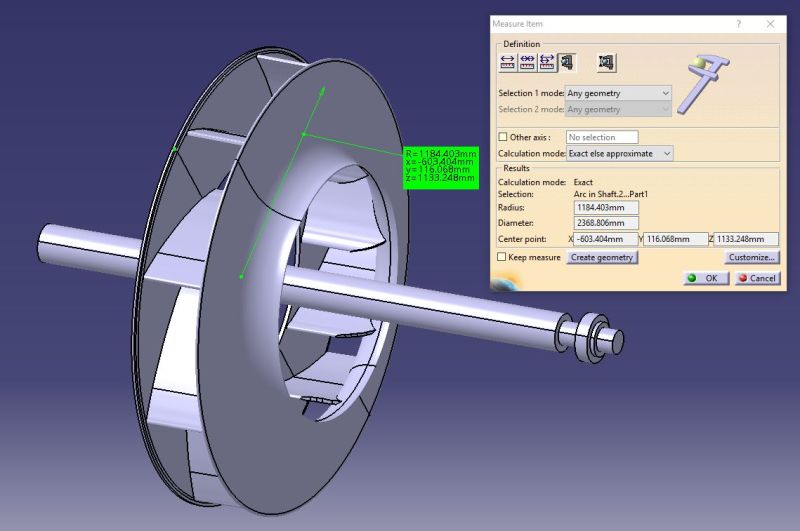Open the Selection 1 mode dropdown
The width and height of the screenshot is (800, 531).
click(x=619, y=93)
